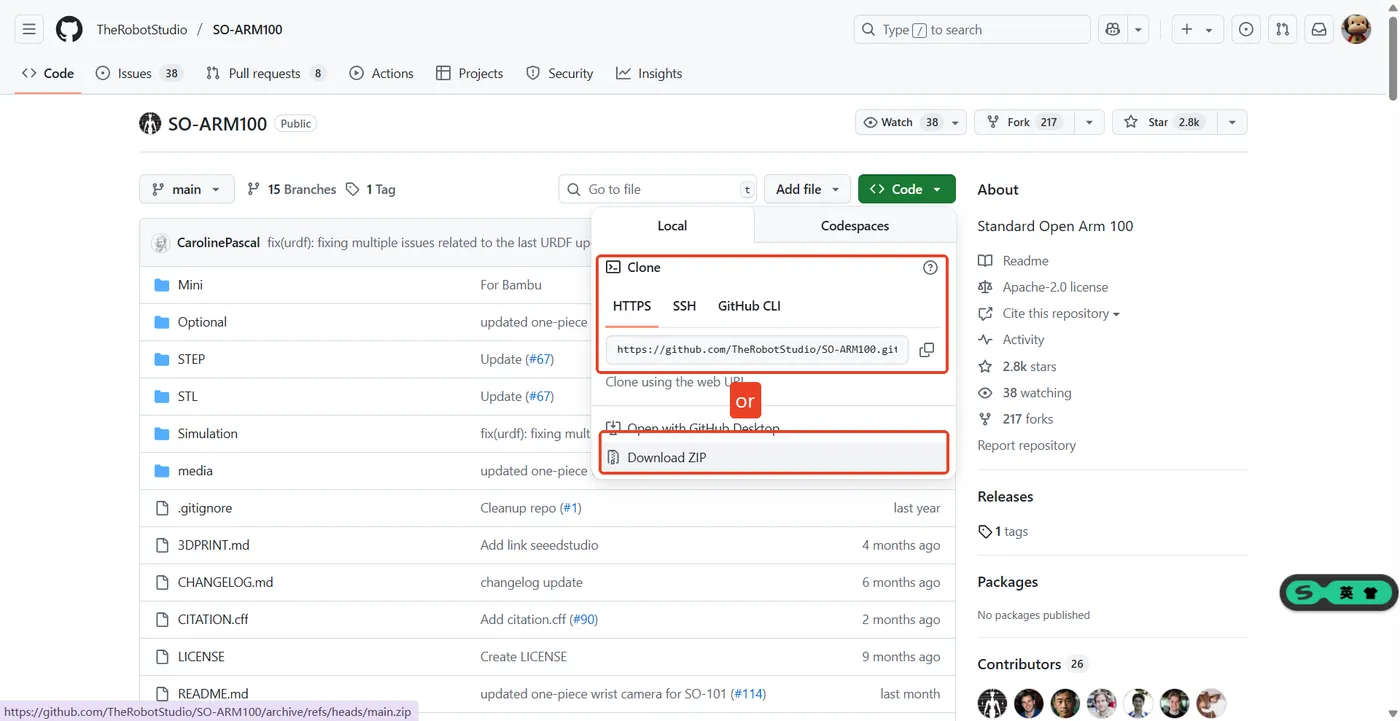Select the Local tab in Code popup

pyautogui.click(x=672, y=225)
